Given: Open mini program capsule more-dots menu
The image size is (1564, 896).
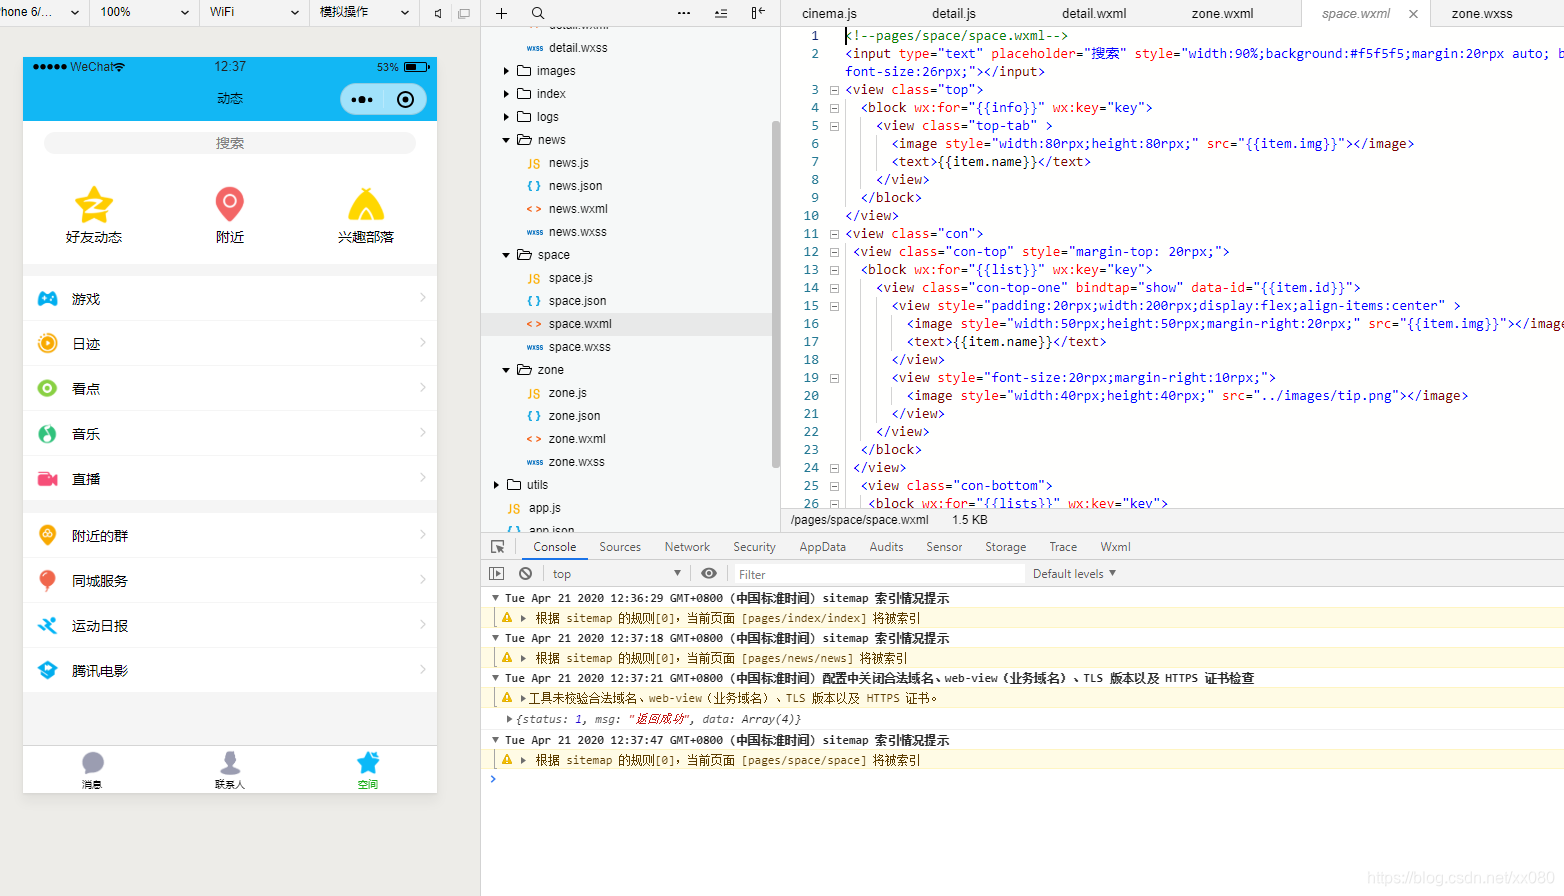Looking at the screenshot, I should (362, 99).
